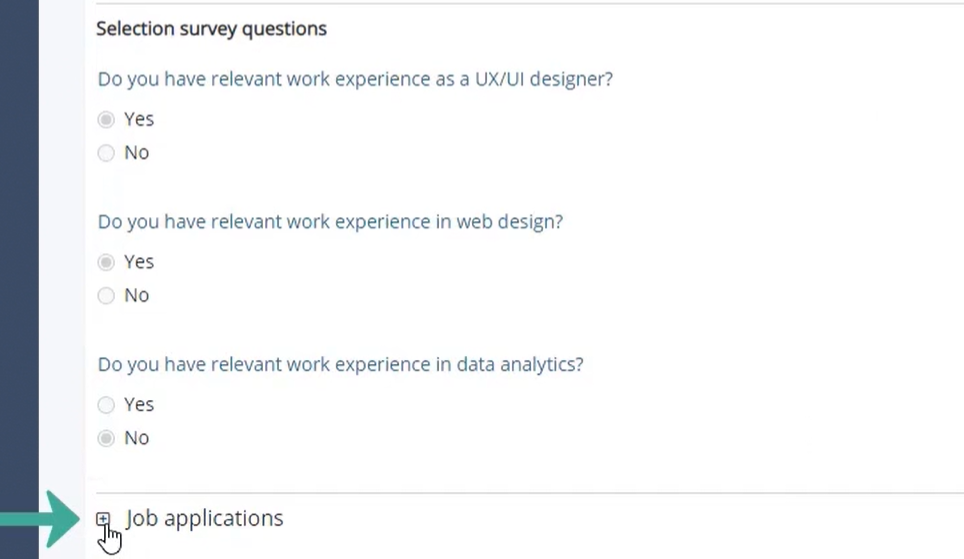964x559 pixels.
Task: Click the data analytics experience question text
Action: (341, 365)
